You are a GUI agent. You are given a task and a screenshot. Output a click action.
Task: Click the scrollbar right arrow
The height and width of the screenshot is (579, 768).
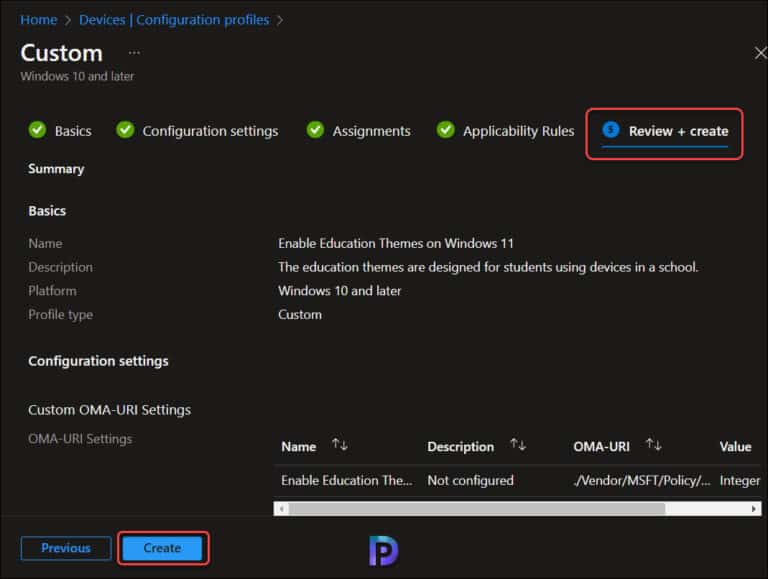pyautogui.click(x=754, y=508)
